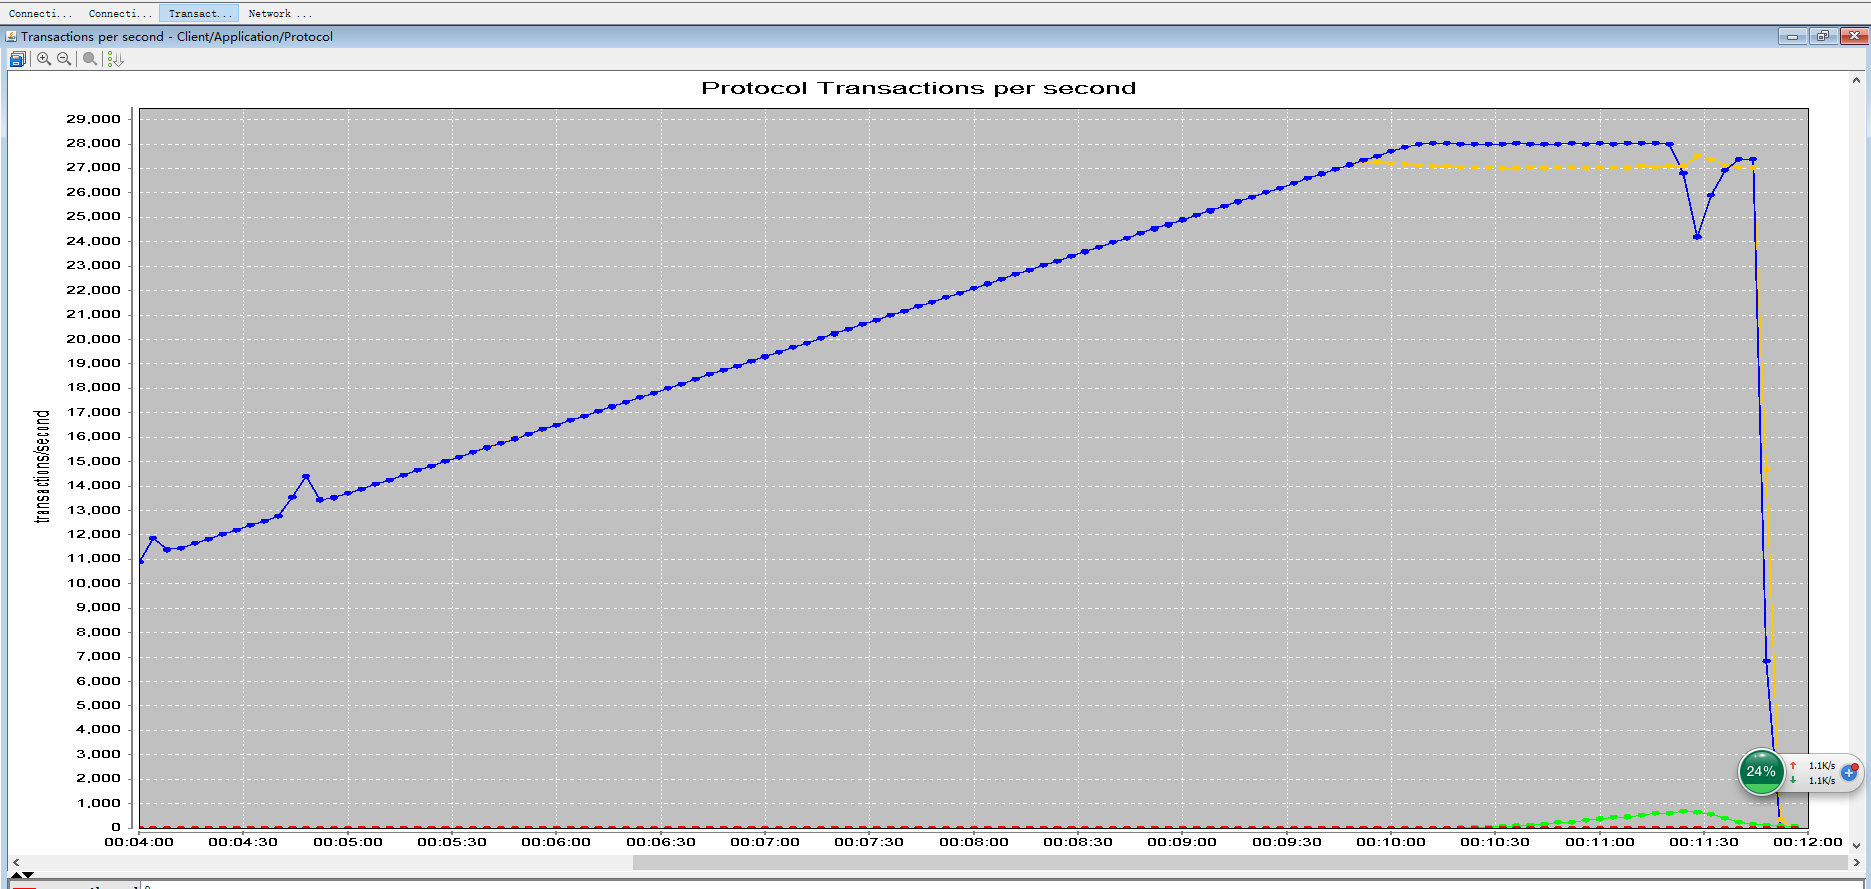Image resolution: width=1871 pixels, height=889 pixels.
Task: Select the Transact... tab
Action: (x=199, y=13)
